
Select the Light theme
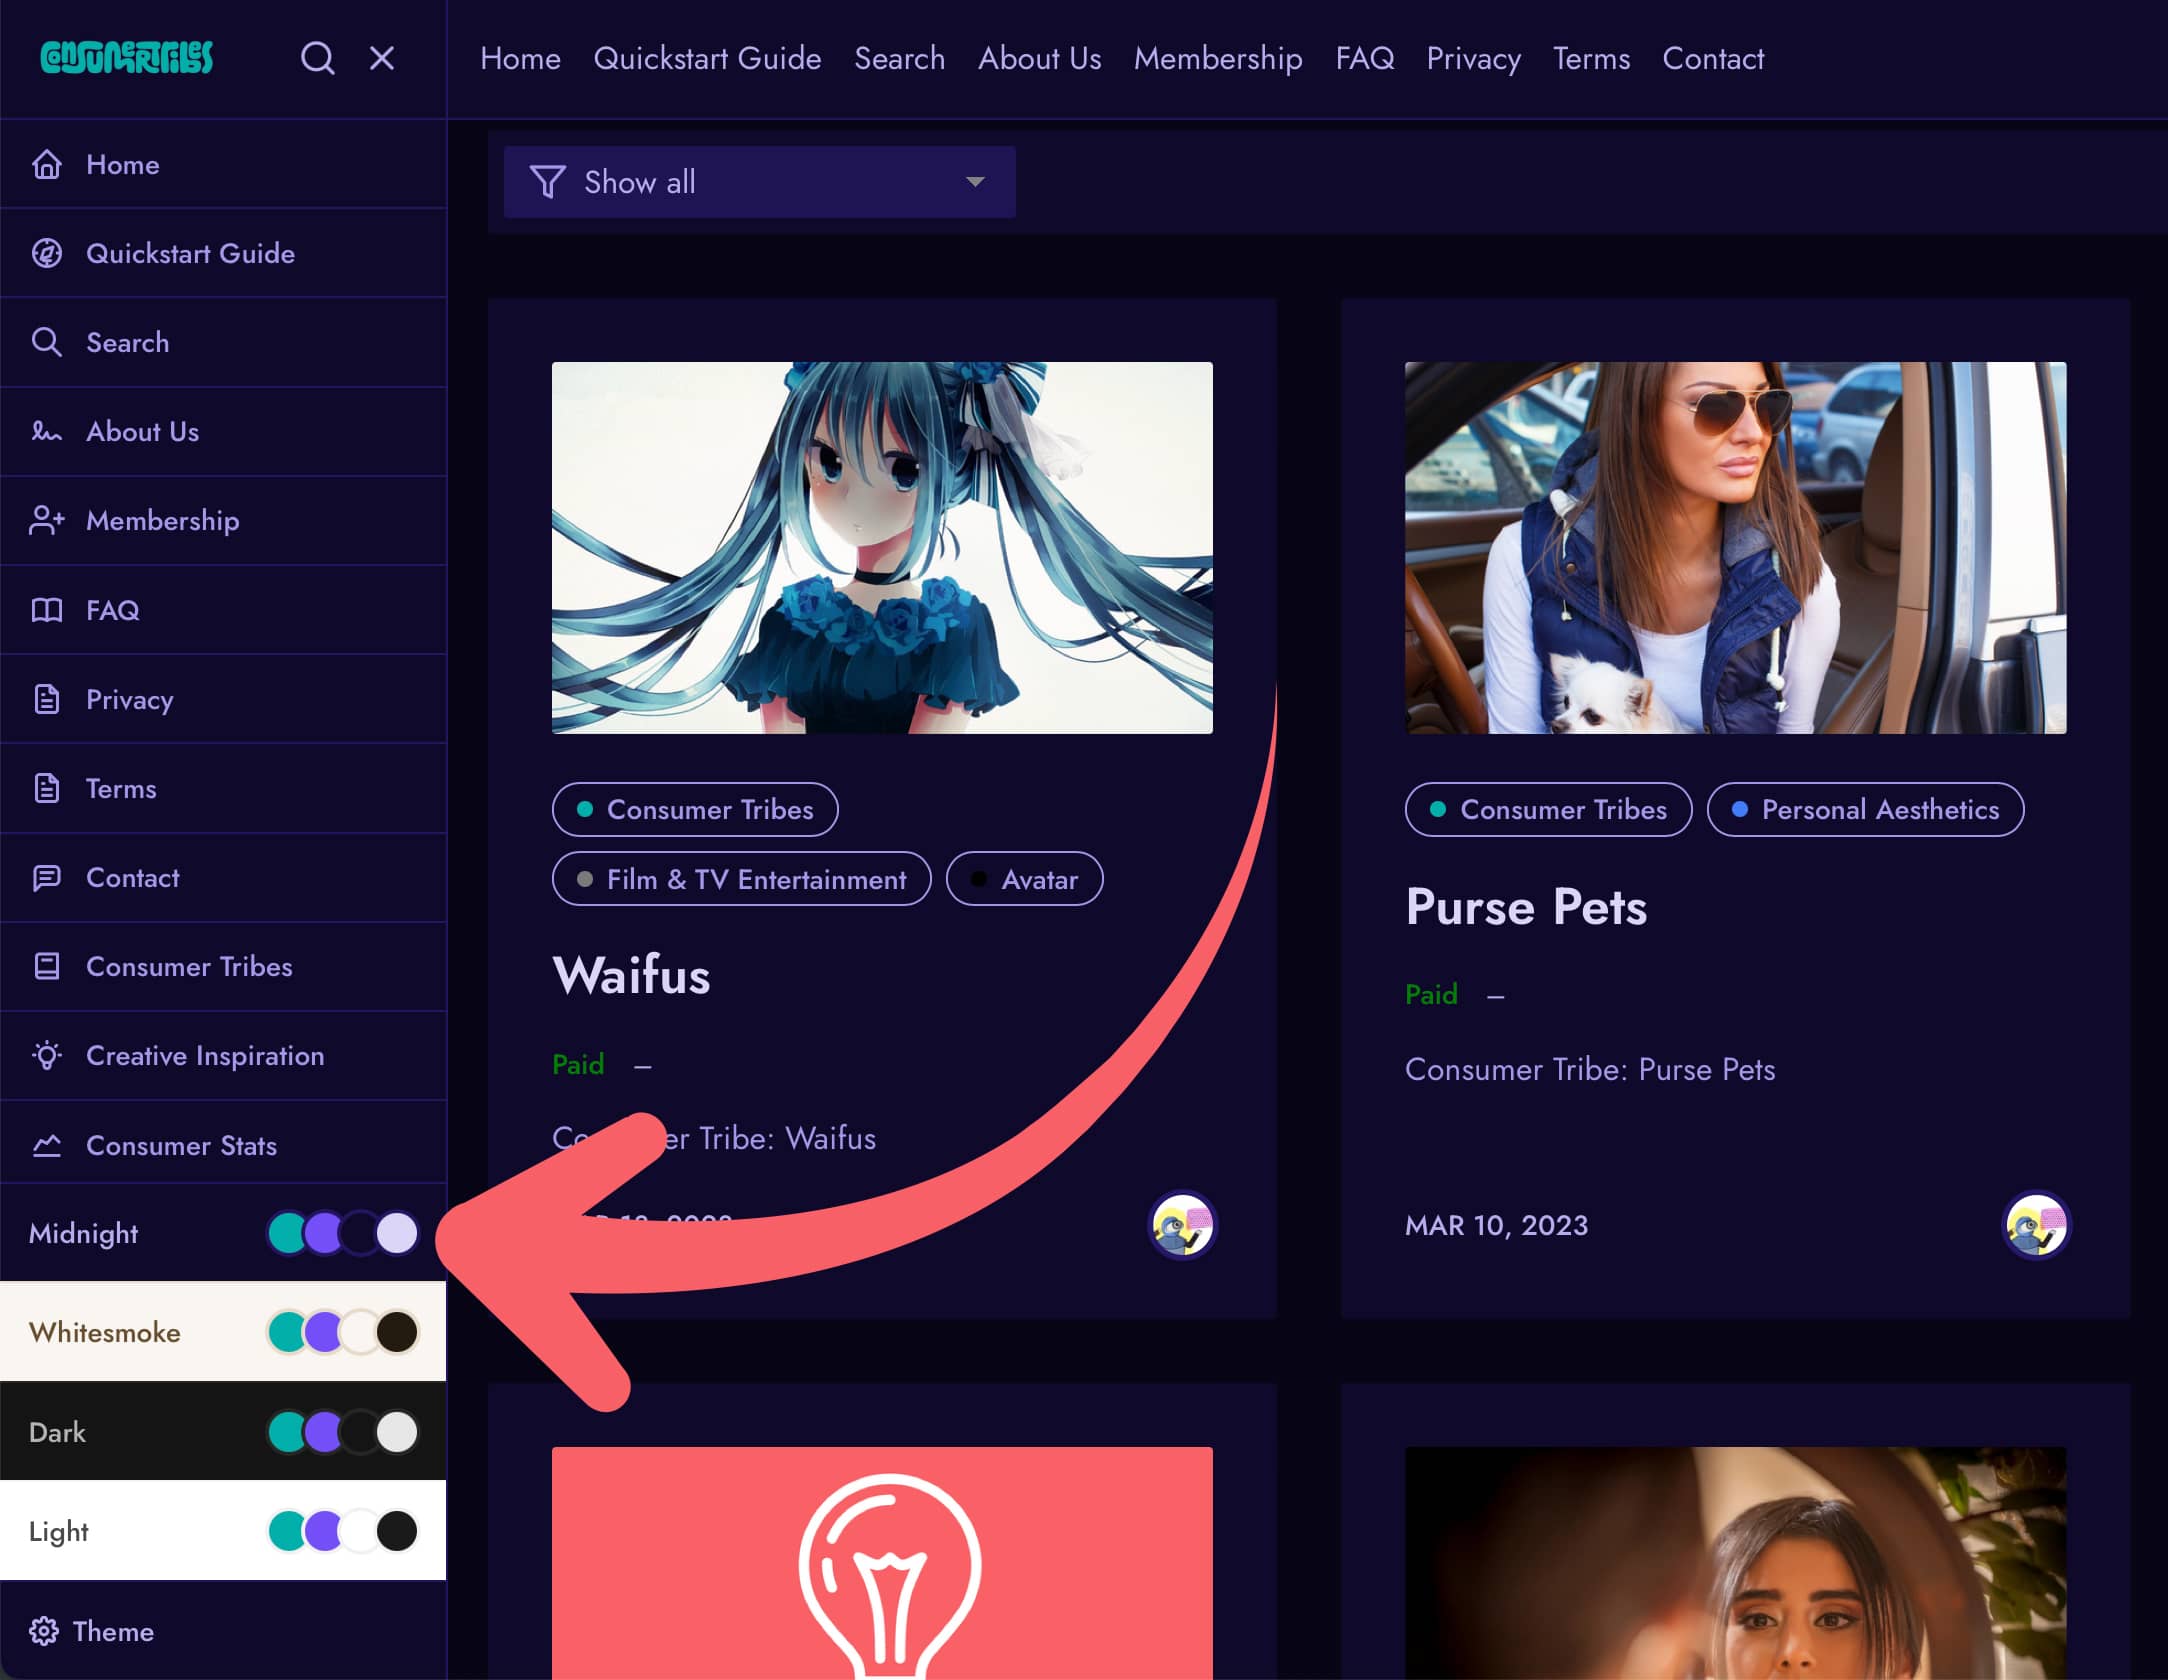223,1530
